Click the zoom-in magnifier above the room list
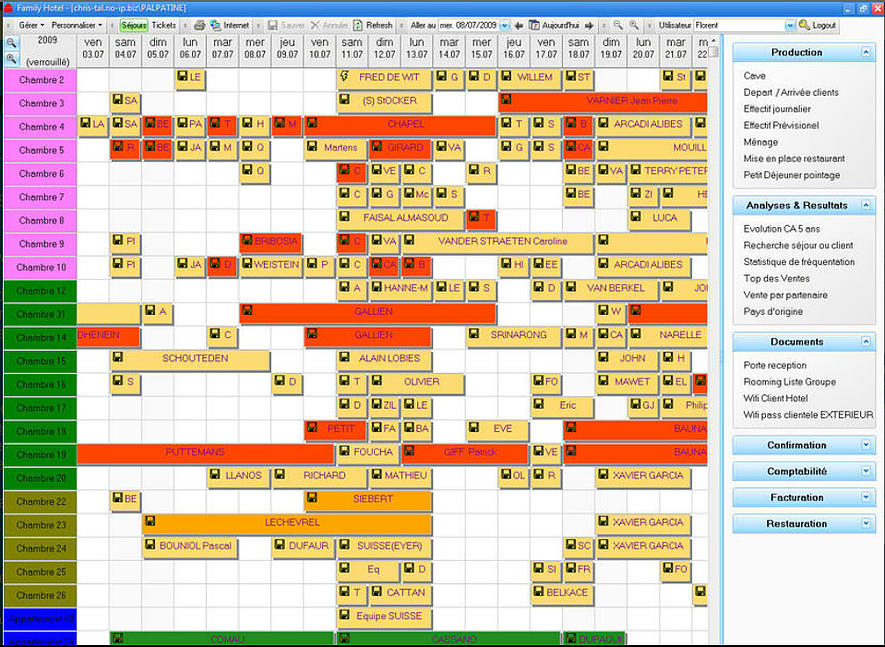This screenshot has width=885, height=647. [11, 43]
